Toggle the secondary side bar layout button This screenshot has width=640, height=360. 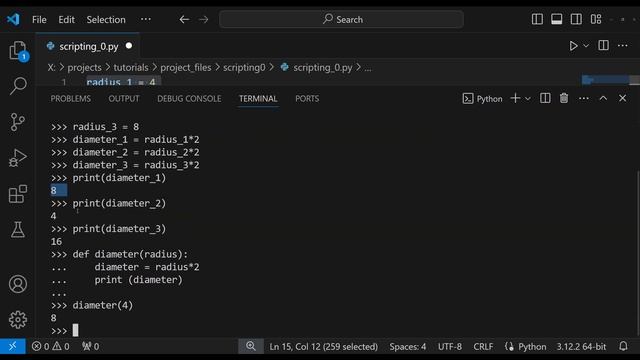tap(576, 19)
